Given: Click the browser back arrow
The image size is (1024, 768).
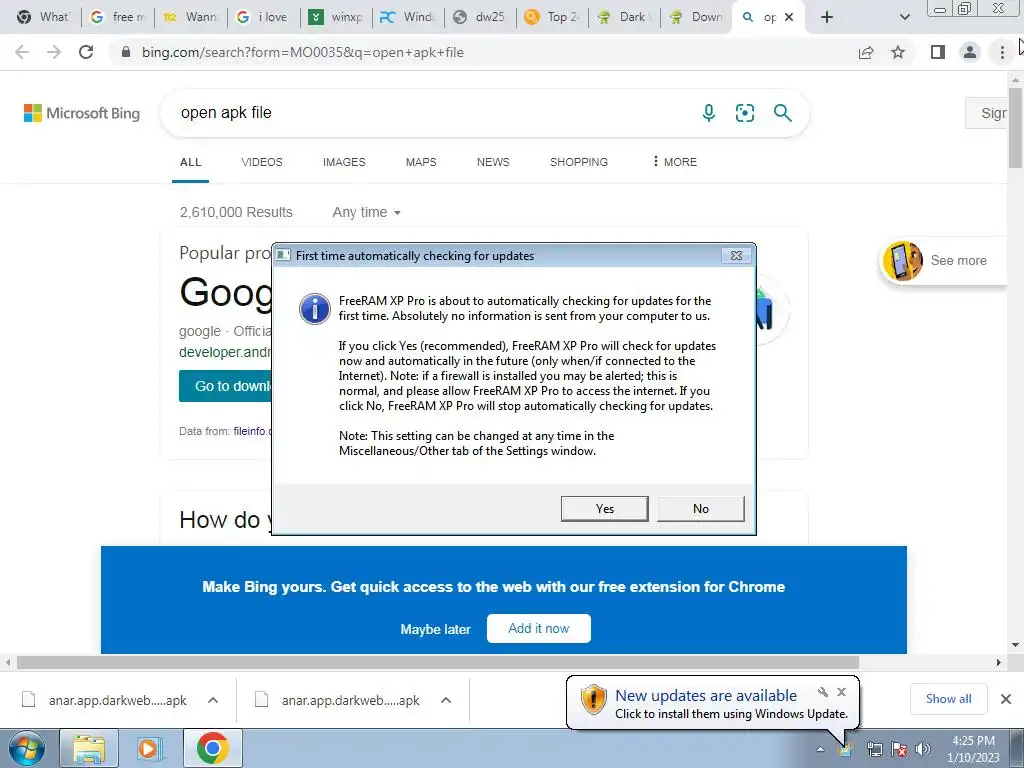Looking at the screenshot, I should click(22, 52).
